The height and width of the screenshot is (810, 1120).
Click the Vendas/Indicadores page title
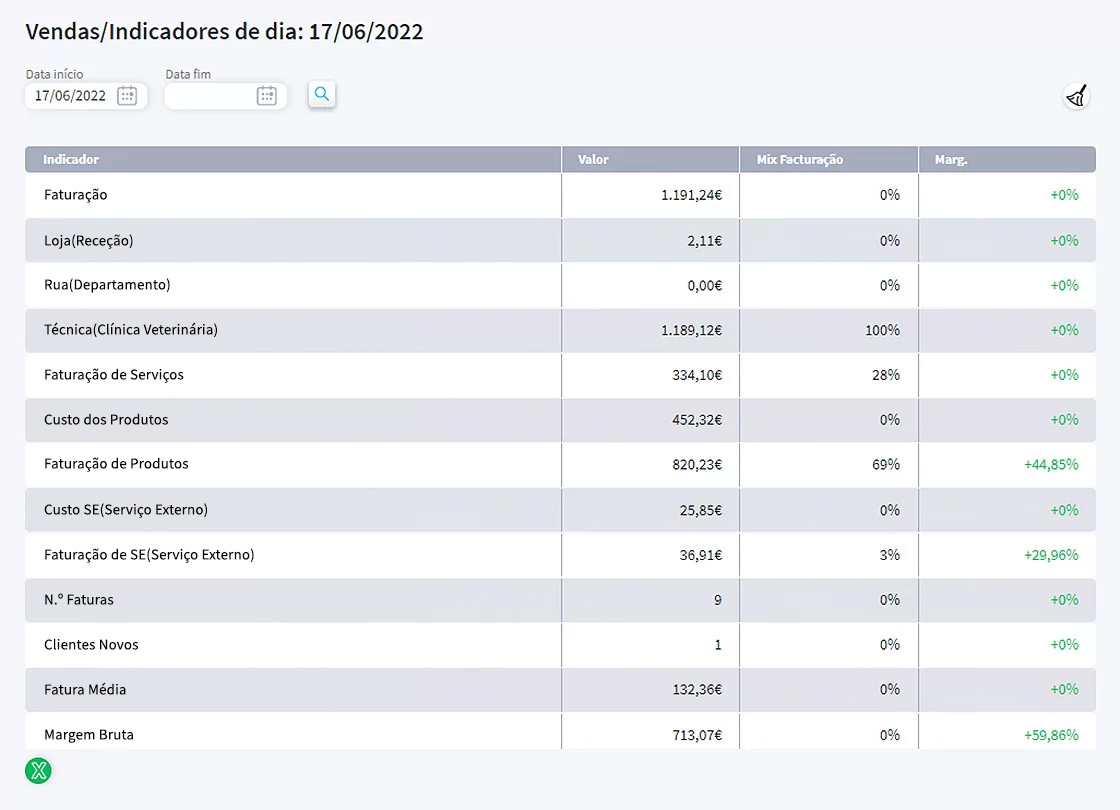(x=222, y=32)
